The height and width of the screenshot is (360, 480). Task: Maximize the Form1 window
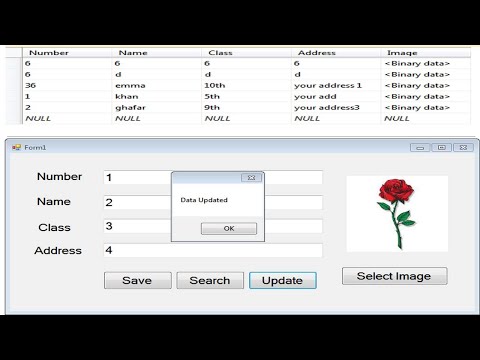(442, 148)
